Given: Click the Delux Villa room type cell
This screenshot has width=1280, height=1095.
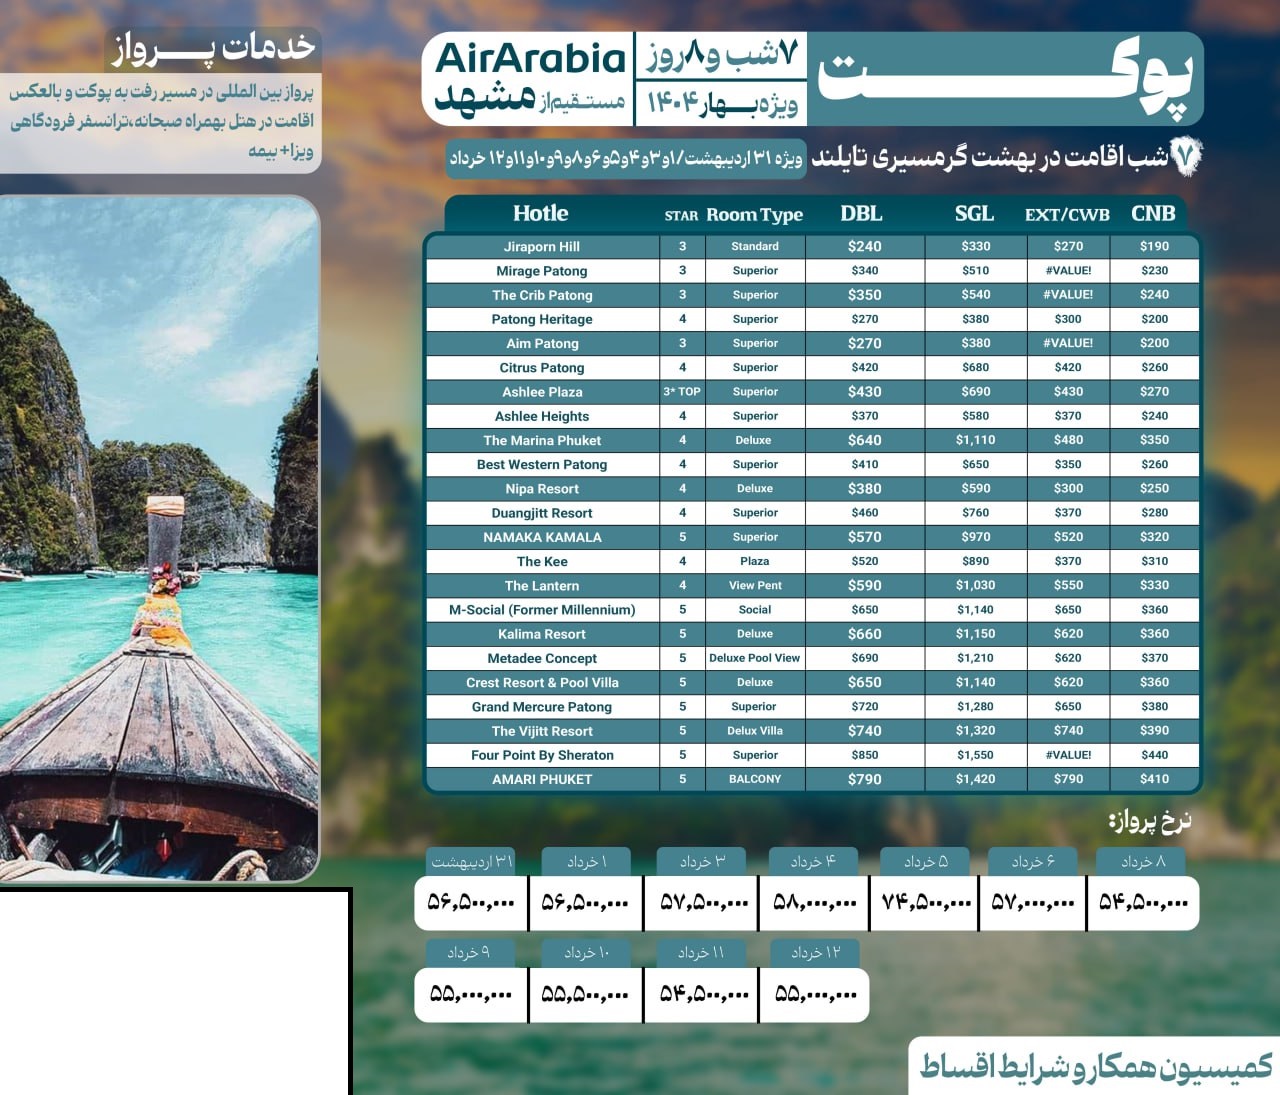Looking at the screenshot, I should [x=755, y=731].
